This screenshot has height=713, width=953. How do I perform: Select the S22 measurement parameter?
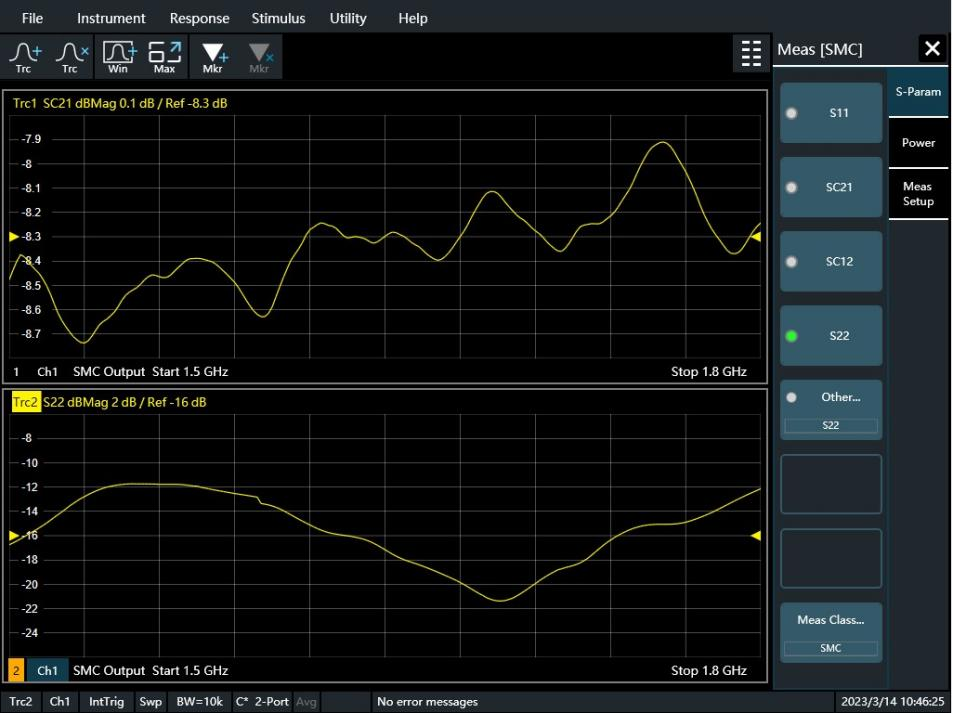[x=831, y=336]
